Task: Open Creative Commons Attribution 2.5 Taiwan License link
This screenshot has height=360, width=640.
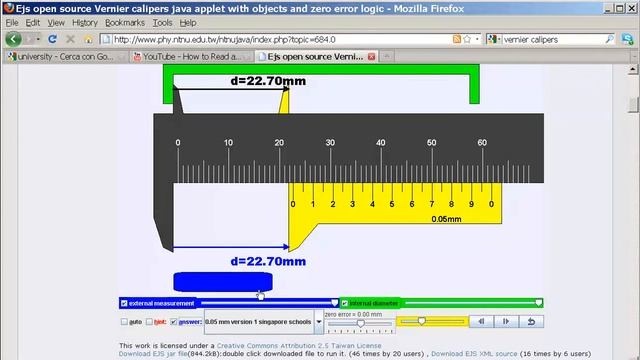Action: pyautogui.click(x=299, y=346)
